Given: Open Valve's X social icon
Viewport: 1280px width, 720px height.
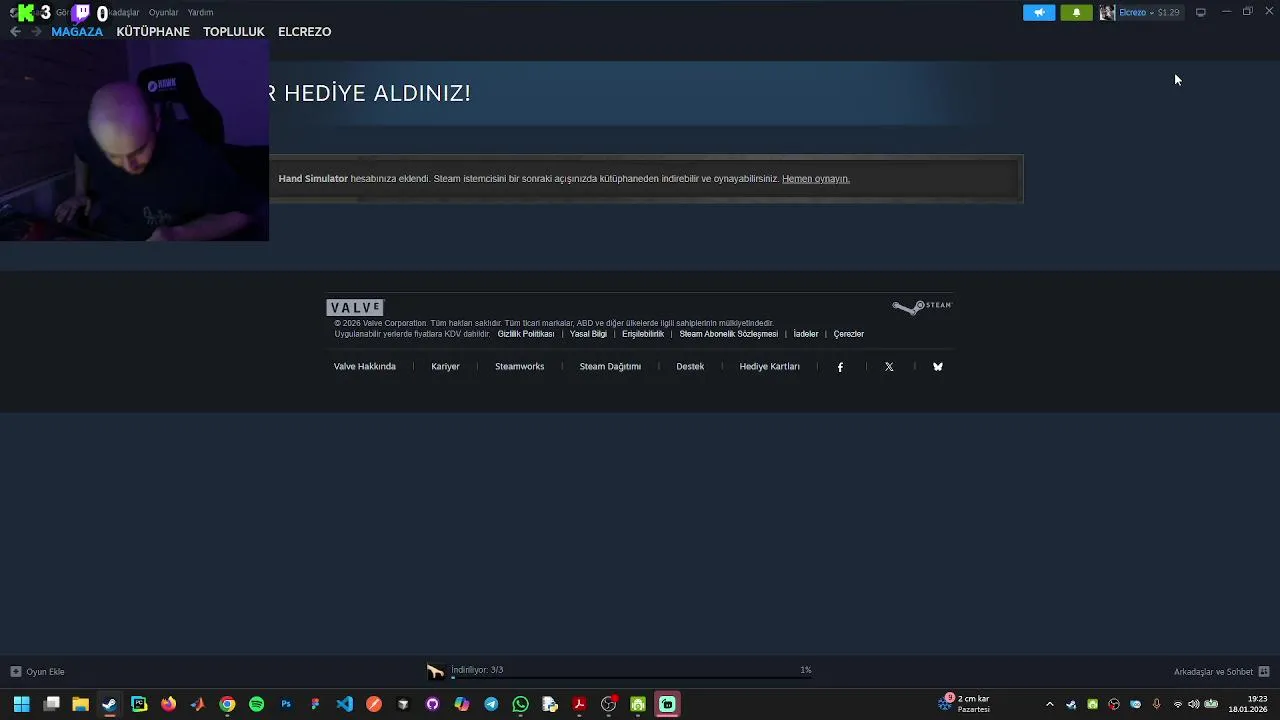Looking at the screenshot, I should pos(889,367).
